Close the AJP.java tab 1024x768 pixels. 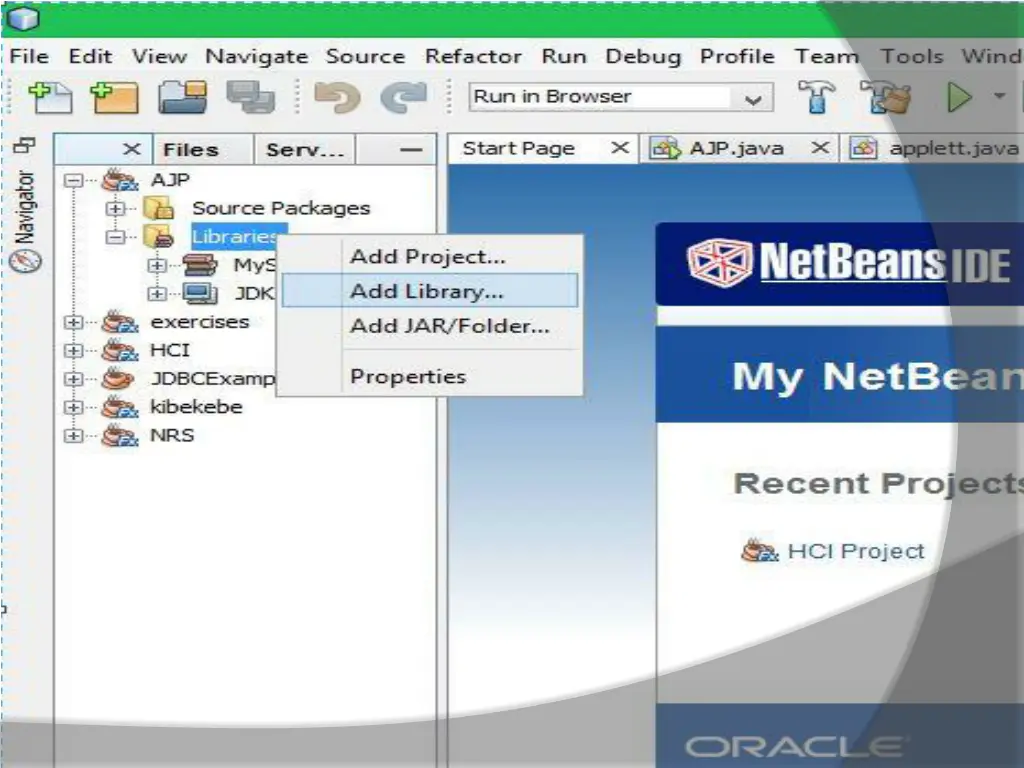click(820, 148)
